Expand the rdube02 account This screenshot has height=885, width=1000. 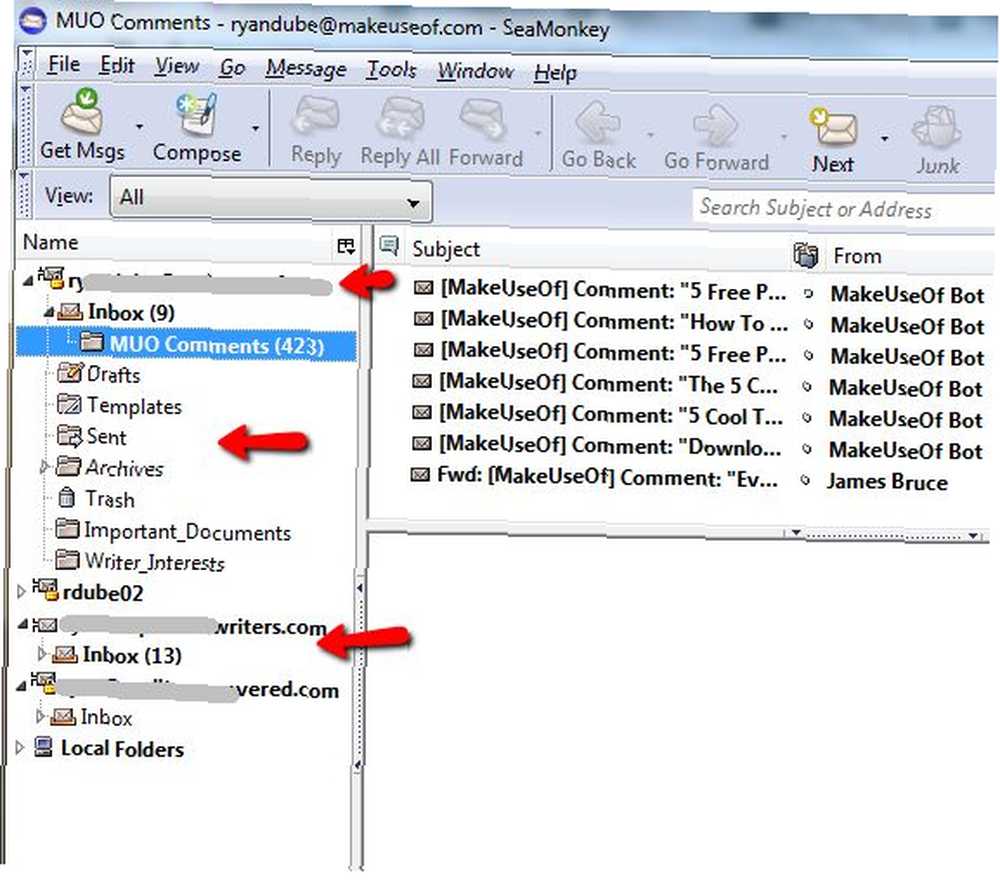(x=20, y=591)
